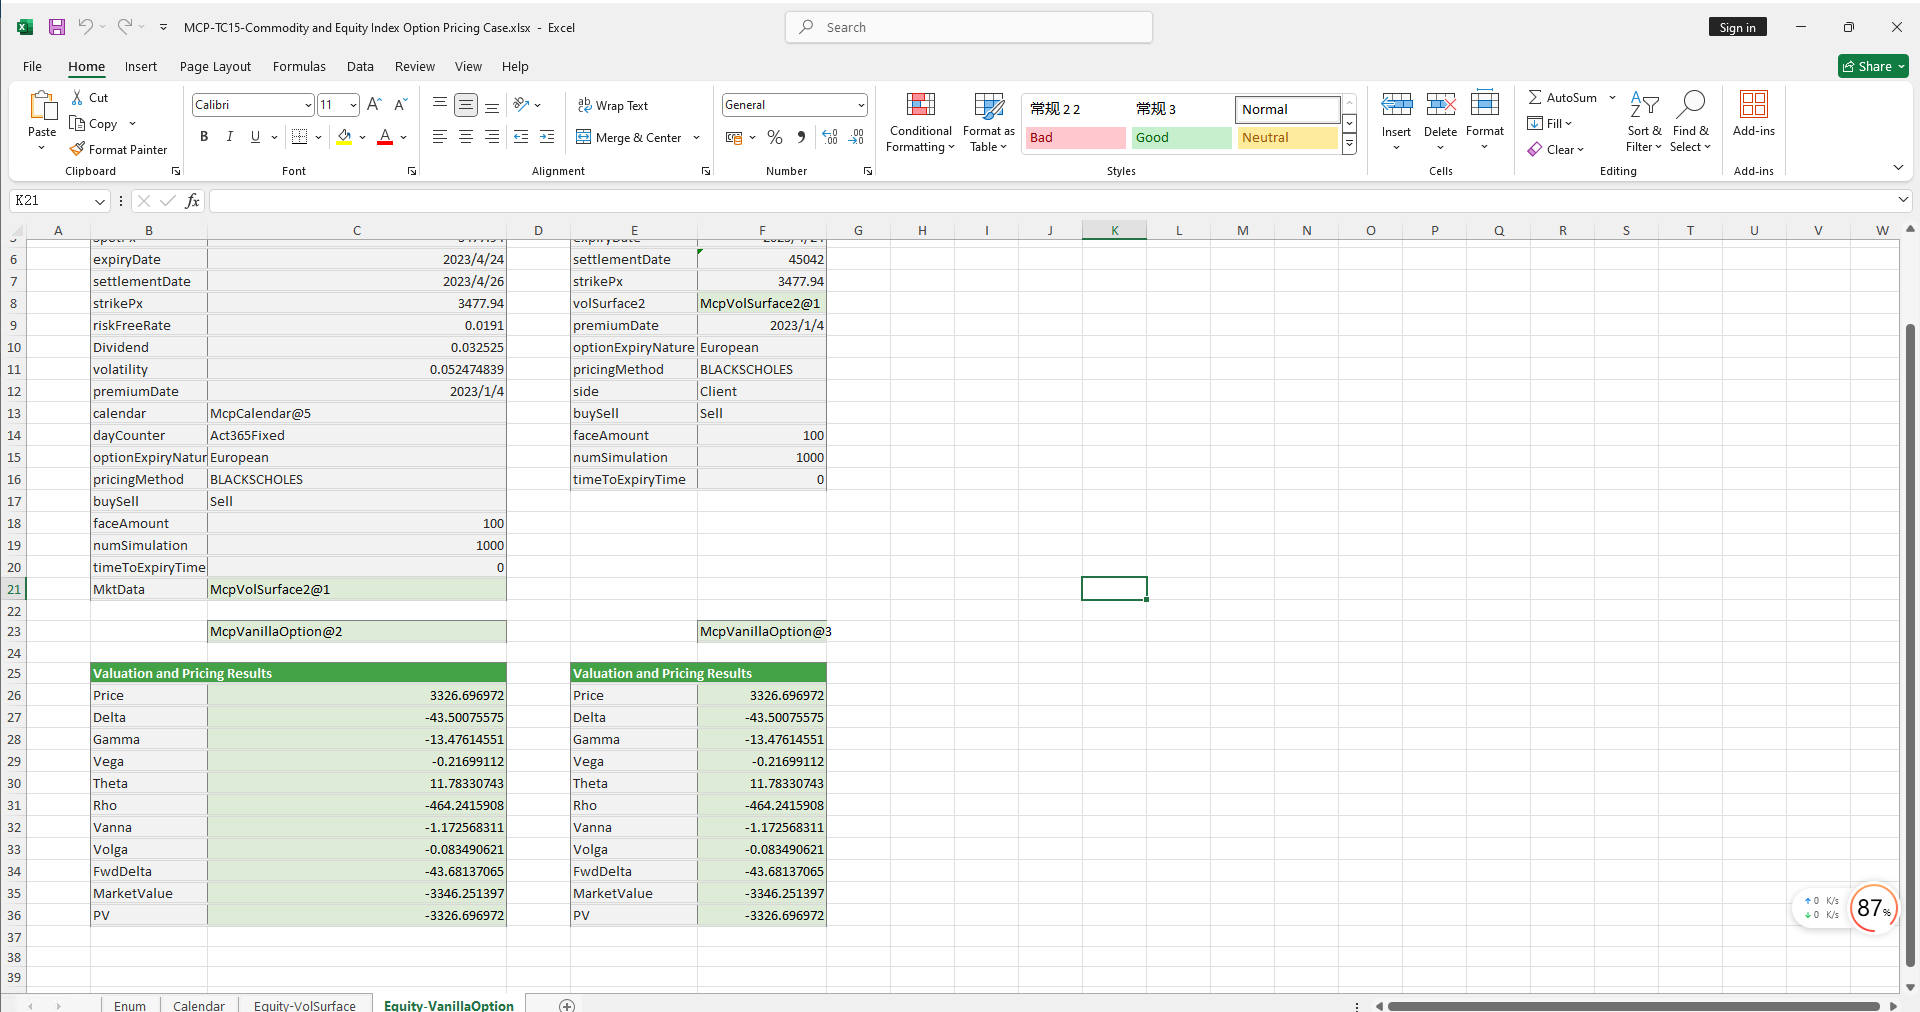
Task: Click the text orientation icon
Action: (521, 104)
